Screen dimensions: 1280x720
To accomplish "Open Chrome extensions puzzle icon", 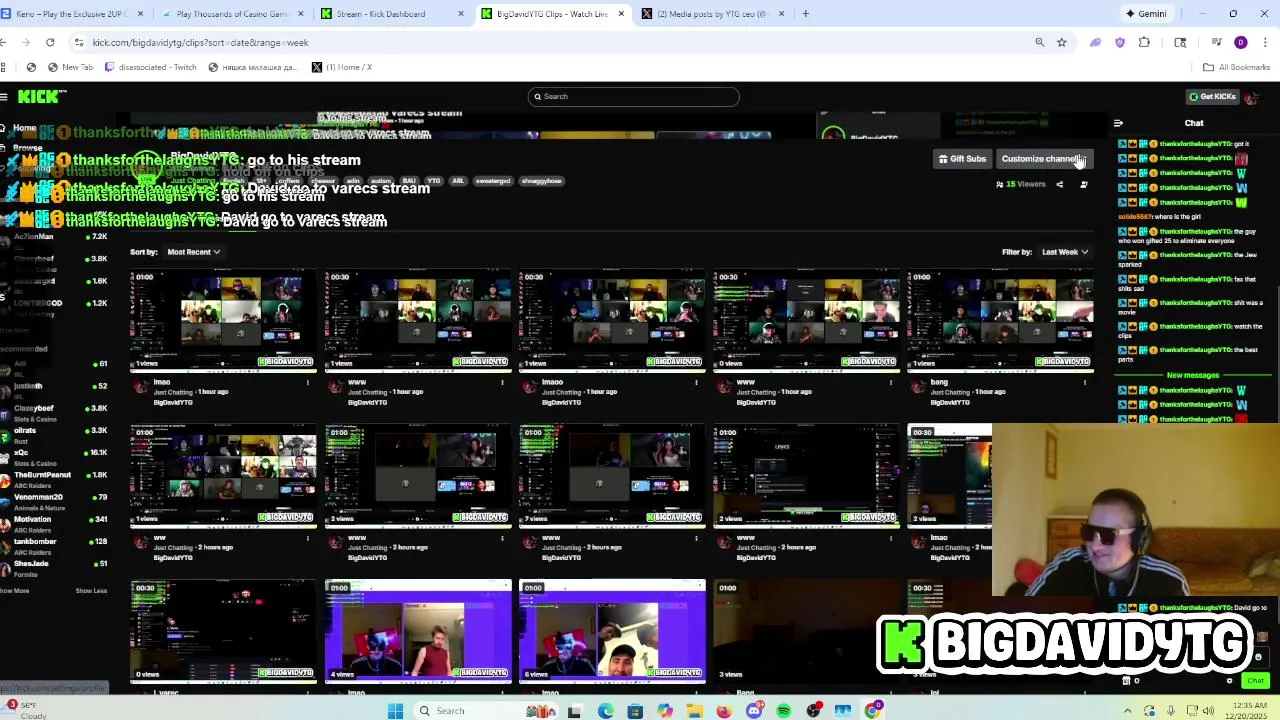I will click(x=1145, y=42).
